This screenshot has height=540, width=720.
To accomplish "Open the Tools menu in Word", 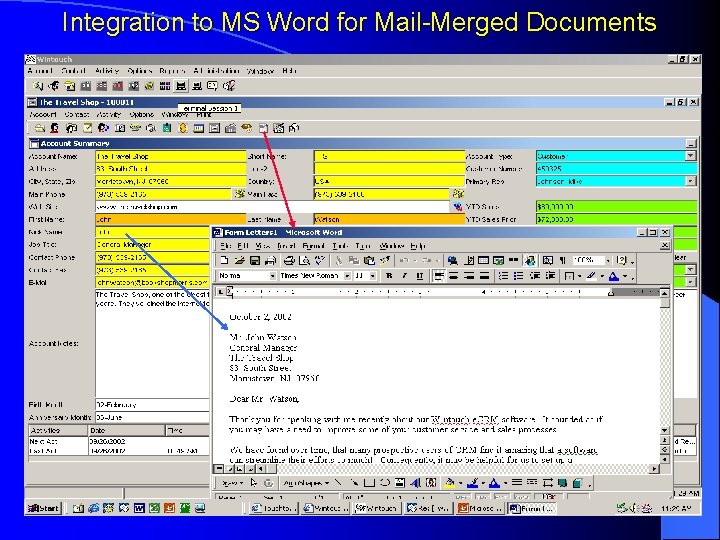I will pyautogui.click(x=340, y=246).
